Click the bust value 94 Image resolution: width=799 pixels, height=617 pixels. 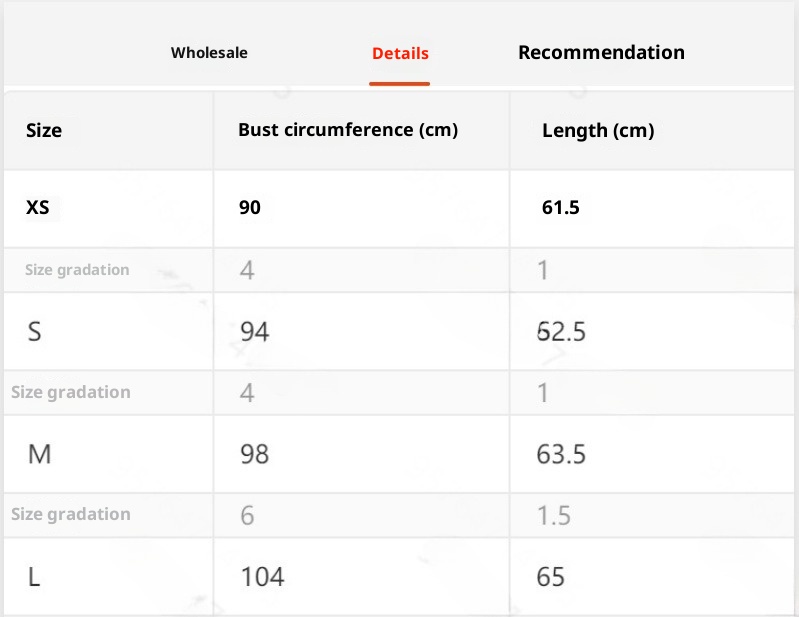254,331
